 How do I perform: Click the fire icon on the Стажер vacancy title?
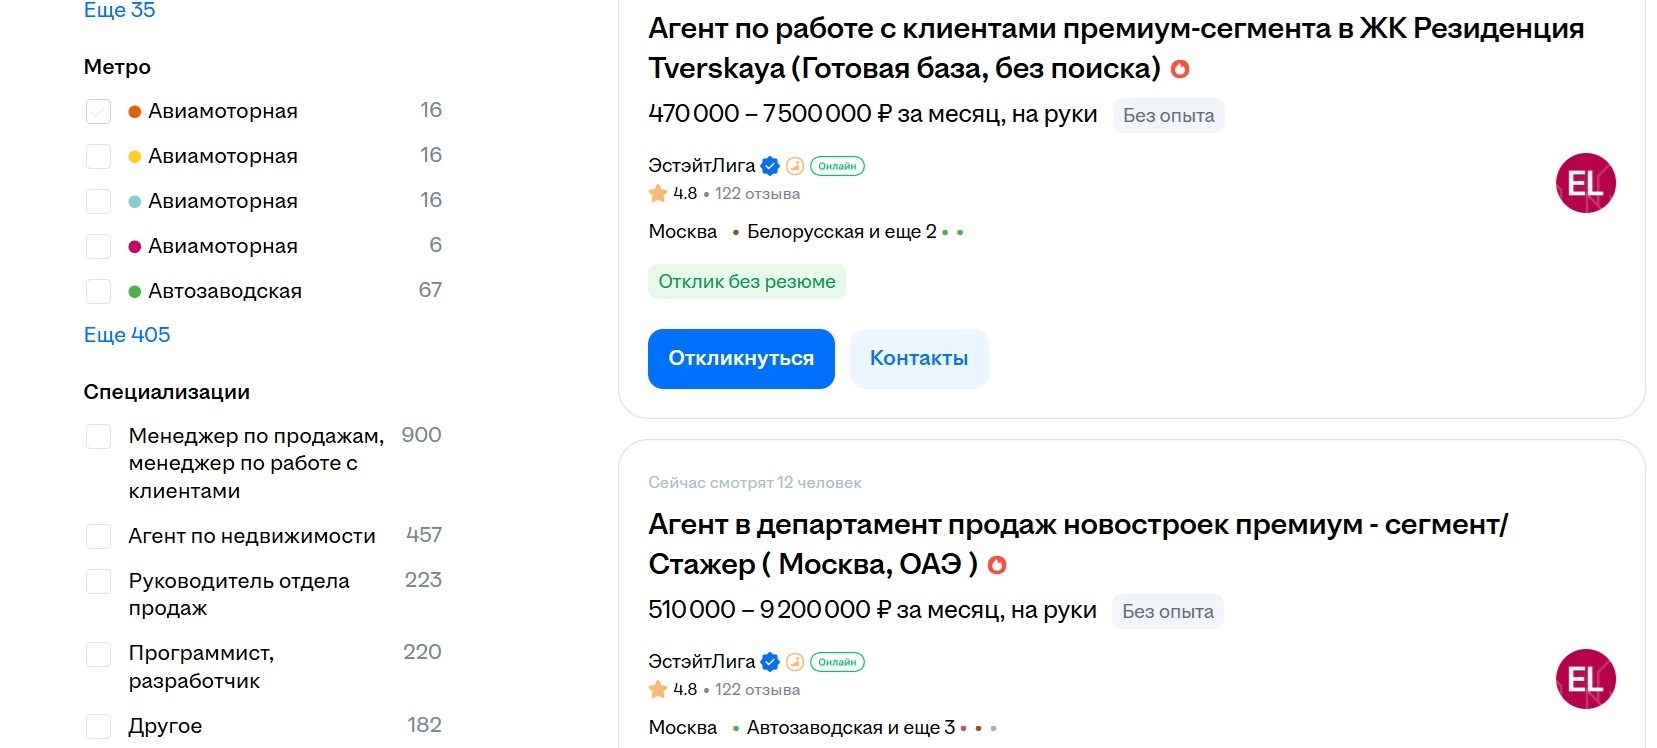tap(998, 564)
